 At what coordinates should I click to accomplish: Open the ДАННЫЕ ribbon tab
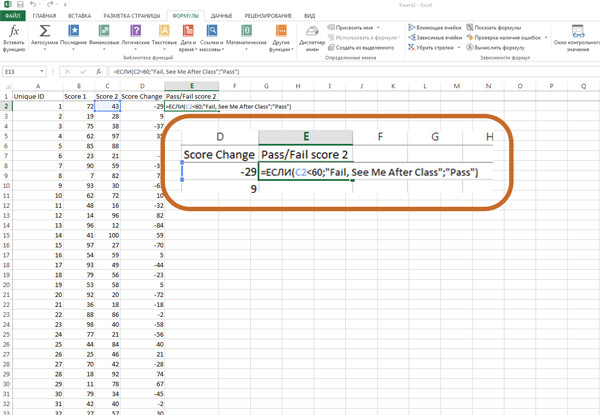[221, 16]
